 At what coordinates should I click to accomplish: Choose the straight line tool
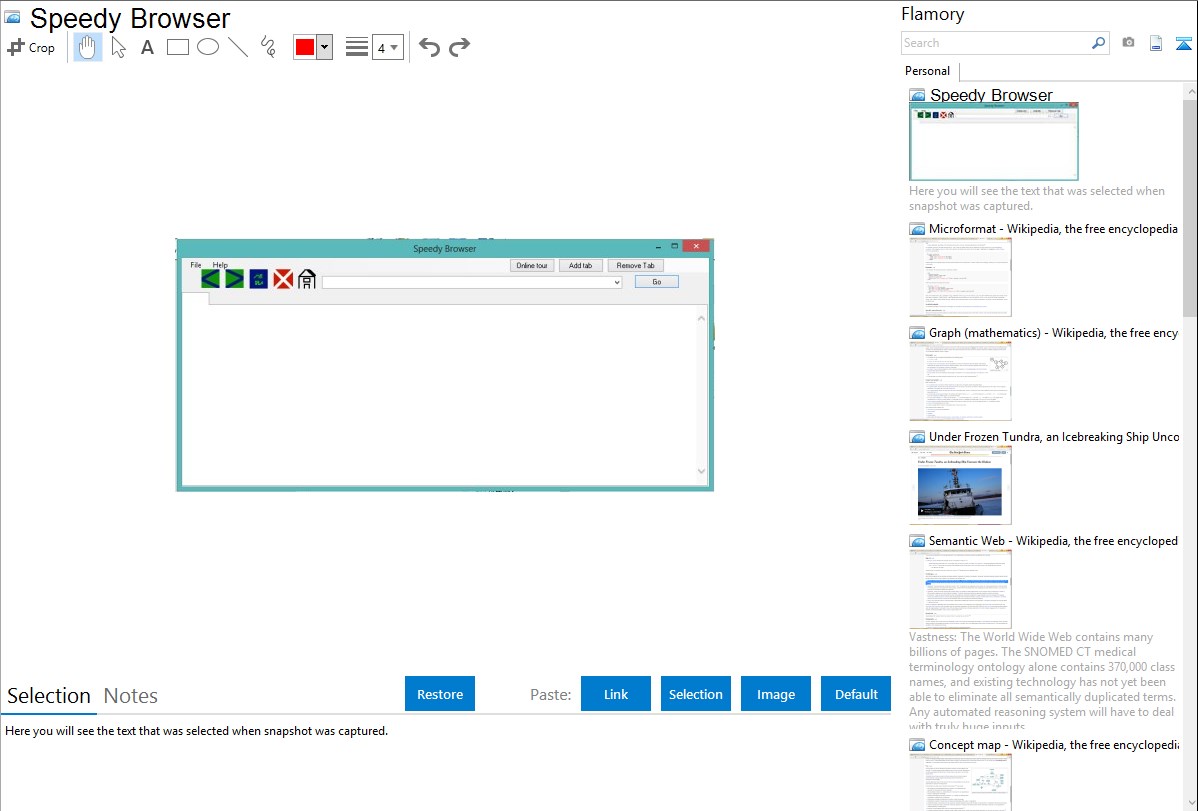[238, 47]
